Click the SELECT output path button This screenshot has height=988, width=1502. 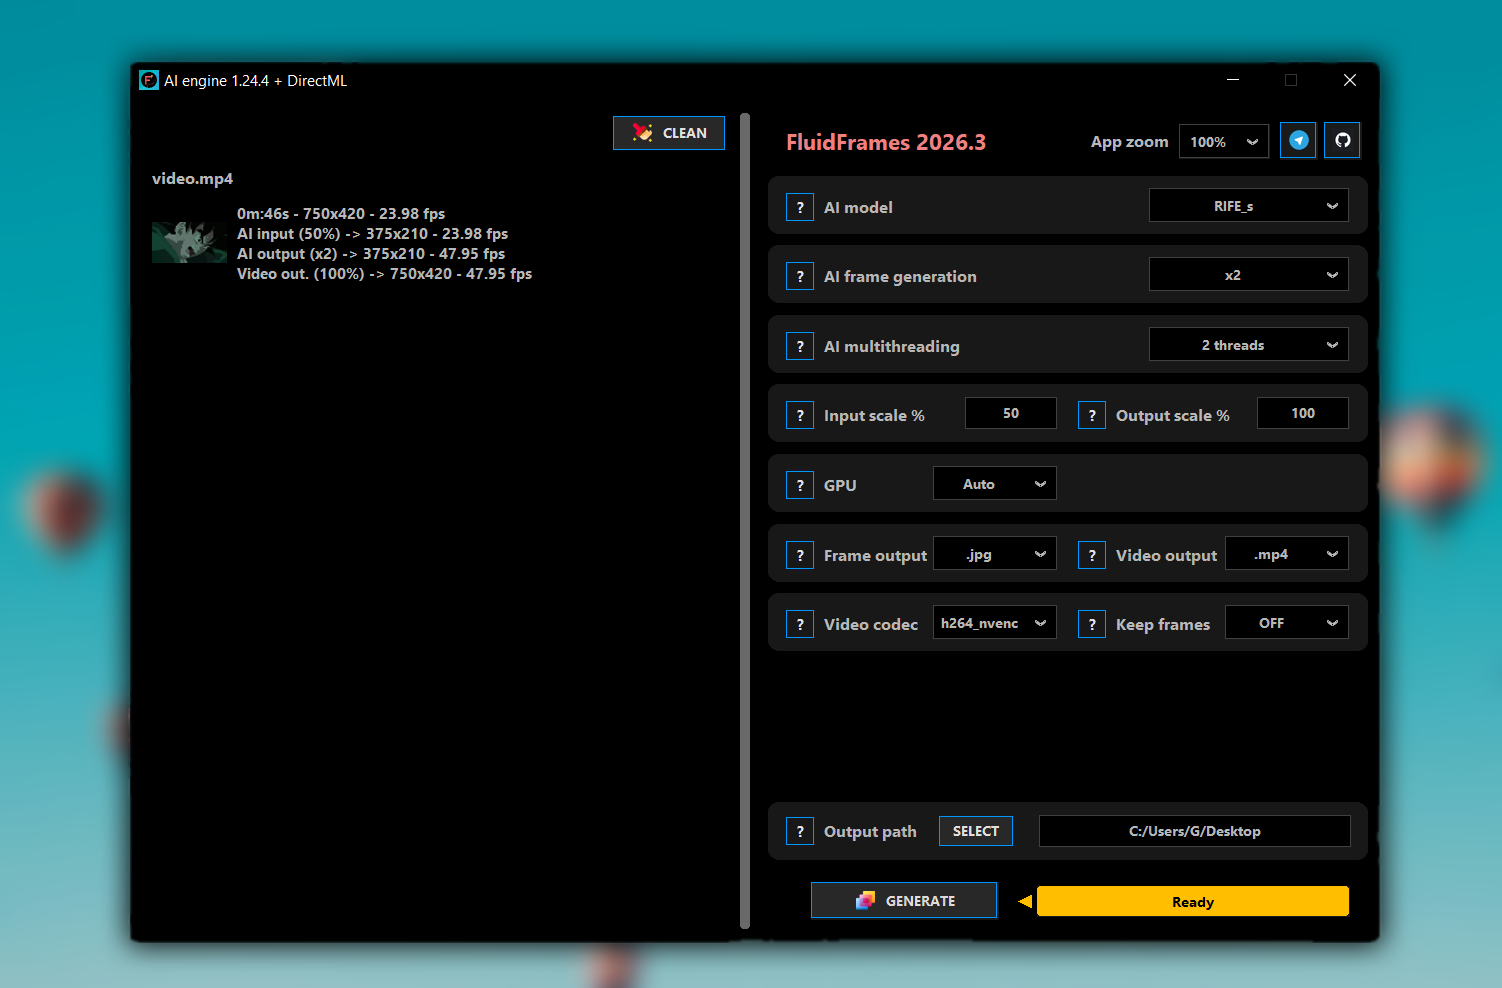pyautogui.click(x=976, y=831)
